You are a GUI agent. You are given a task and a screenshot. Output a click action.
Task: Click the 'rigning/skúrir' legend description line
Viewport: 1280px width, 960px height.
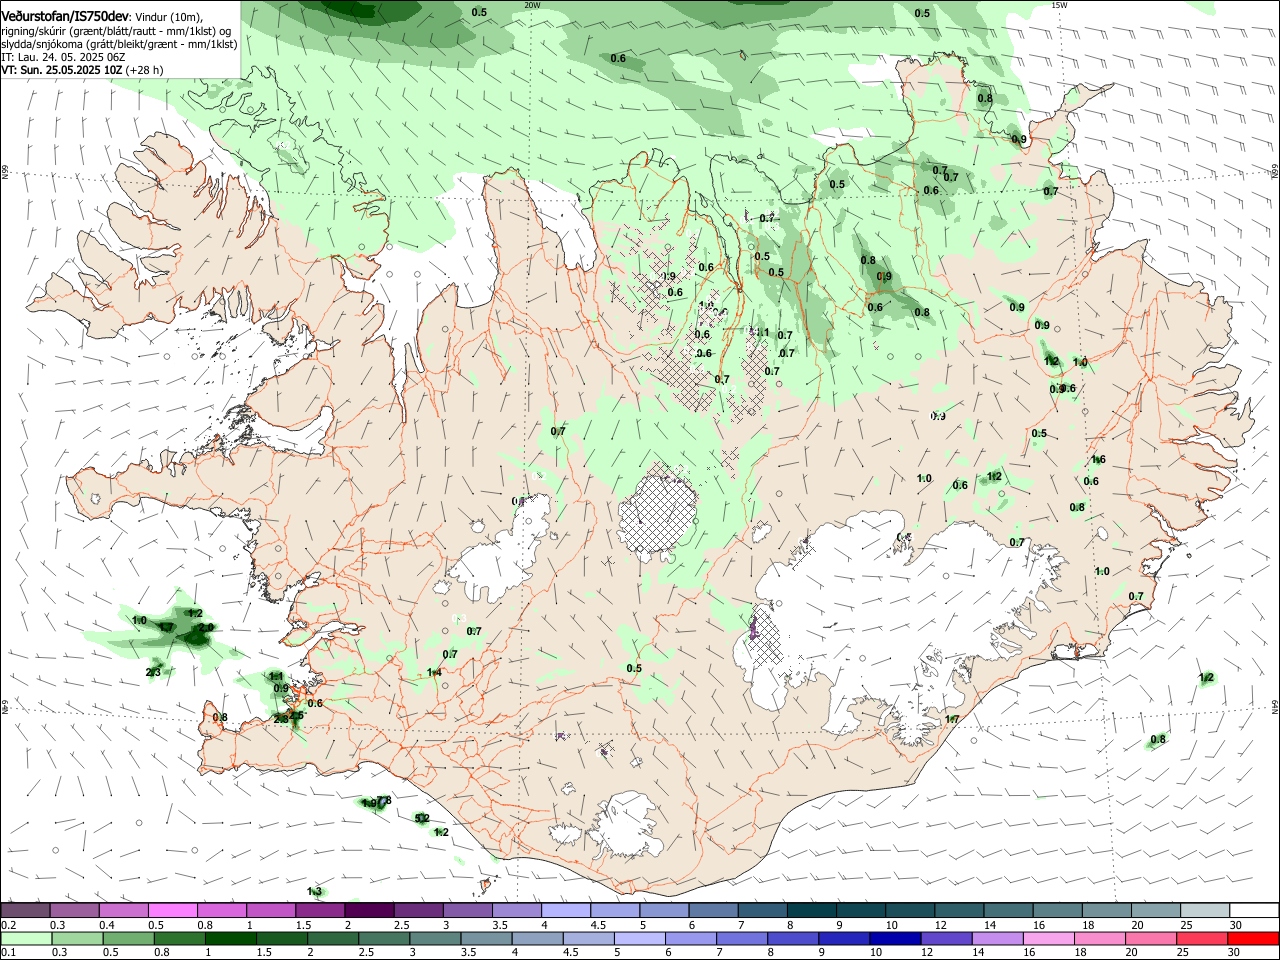coord(116,30)
